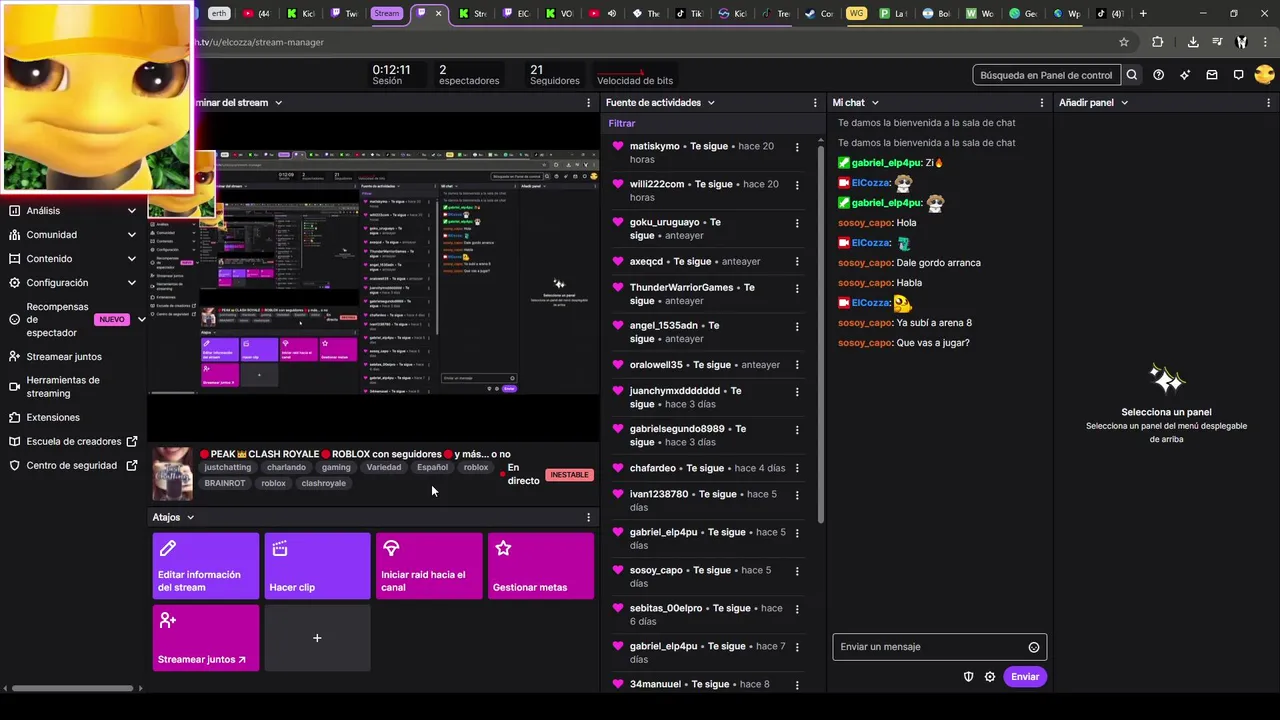Image resolution: width=1280 pixels, height=720 pixels.
Task: Bookmark page with browser star icon
Action: click(x=1124, y=42)
